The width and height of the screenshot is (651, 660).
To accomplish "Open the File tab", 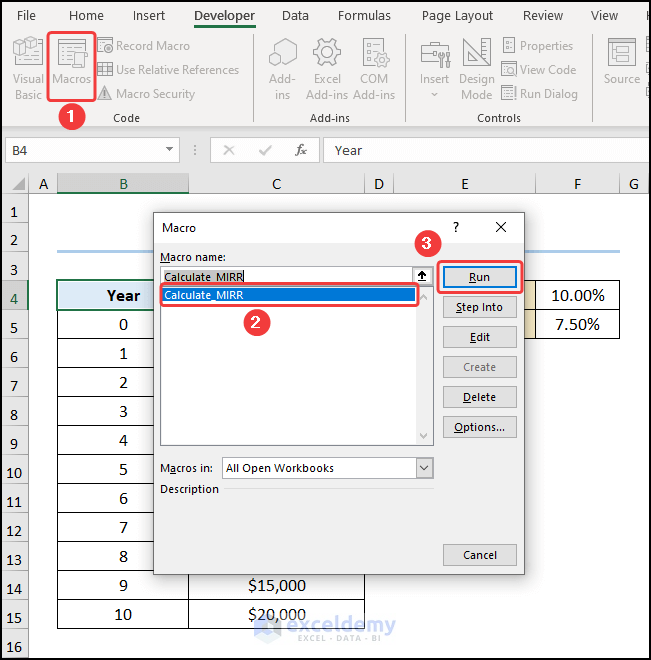I will [26, 16].
